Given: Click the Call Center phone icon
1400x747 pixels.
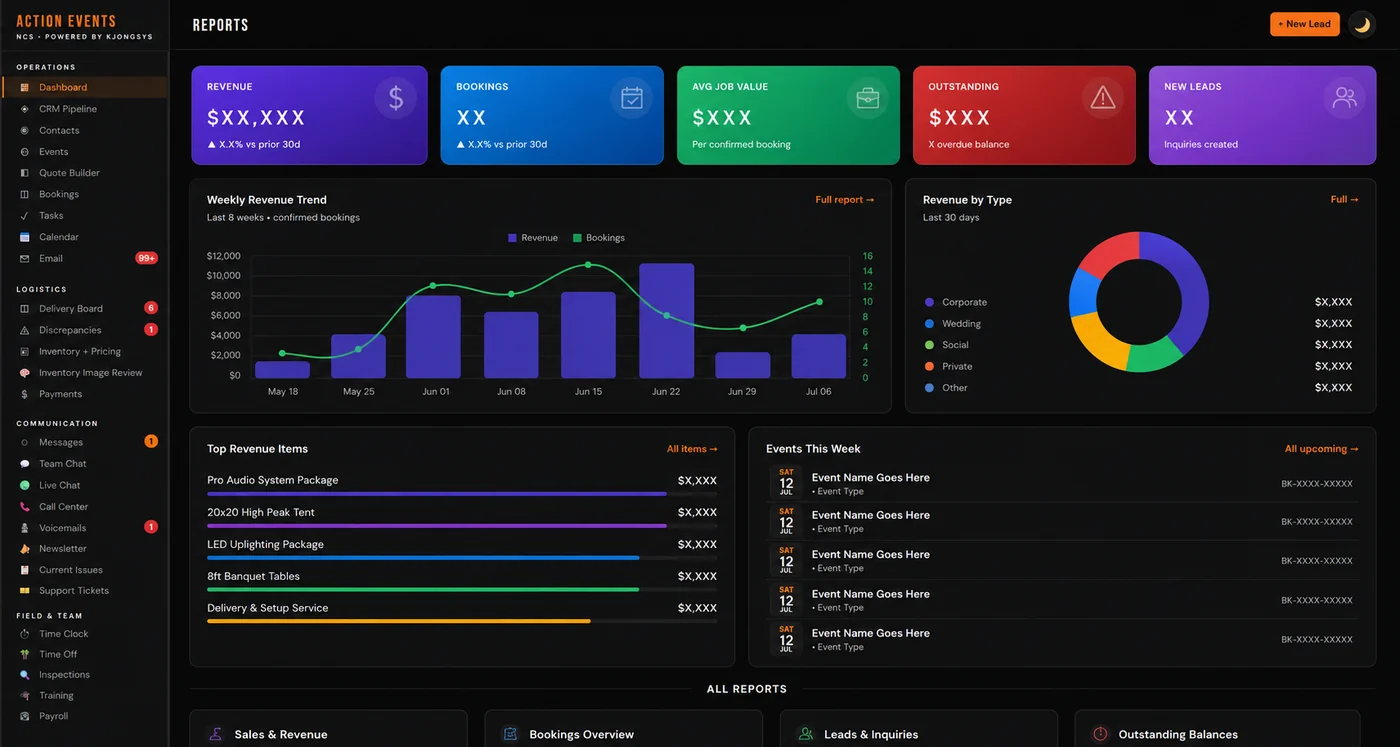Looking at the screenshot, I should click(25, 507).
